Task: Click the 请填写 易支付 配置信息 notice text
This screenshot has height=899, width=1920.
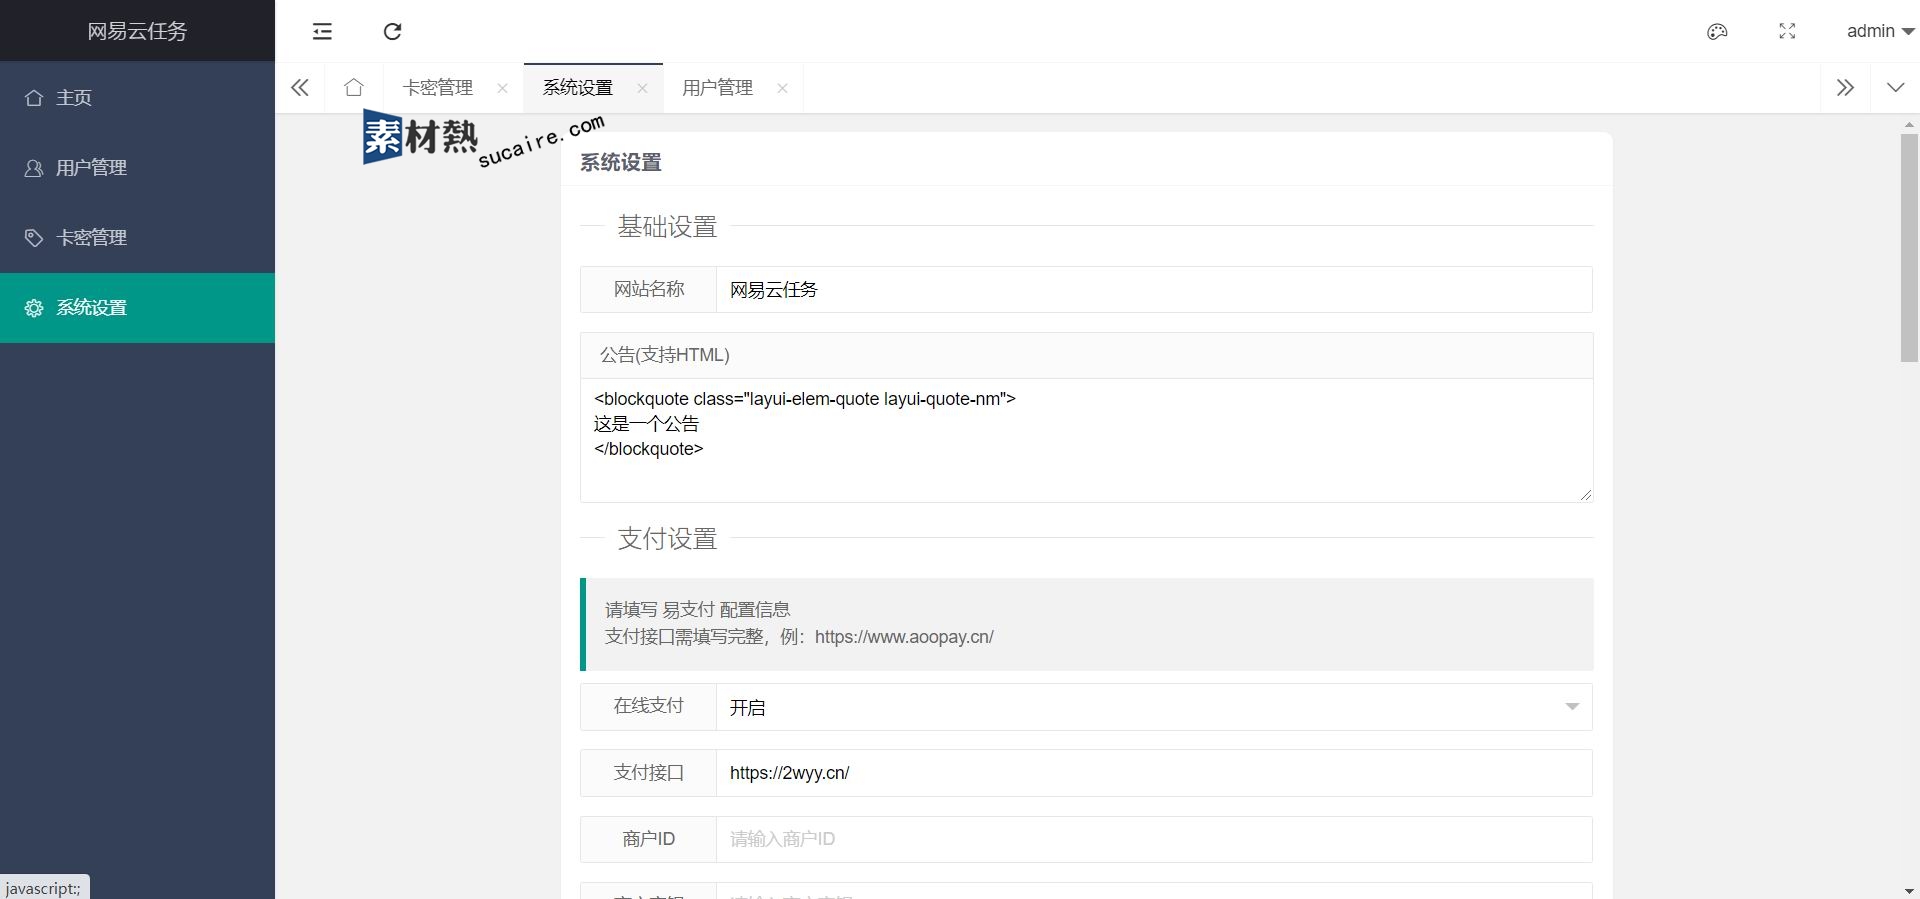Action: point(697,610)
